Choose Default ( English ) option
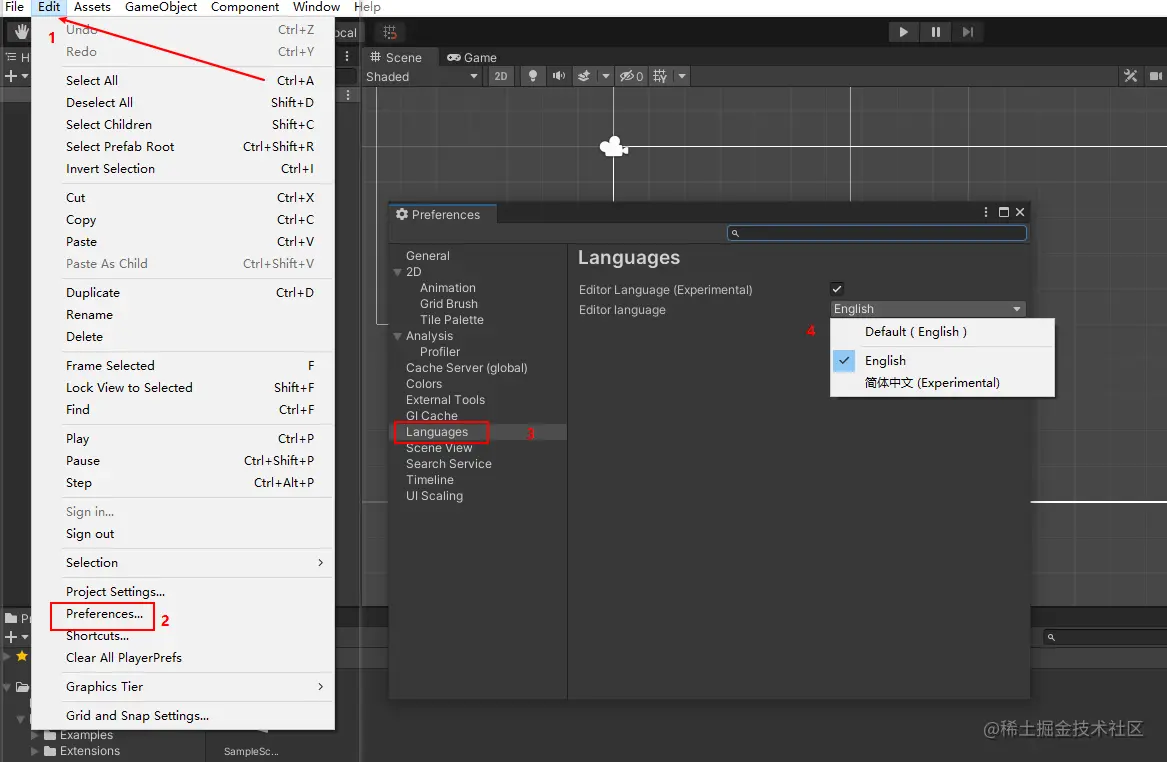Image resolution: width=1167 pixels, height=762 pixels. 942,332
